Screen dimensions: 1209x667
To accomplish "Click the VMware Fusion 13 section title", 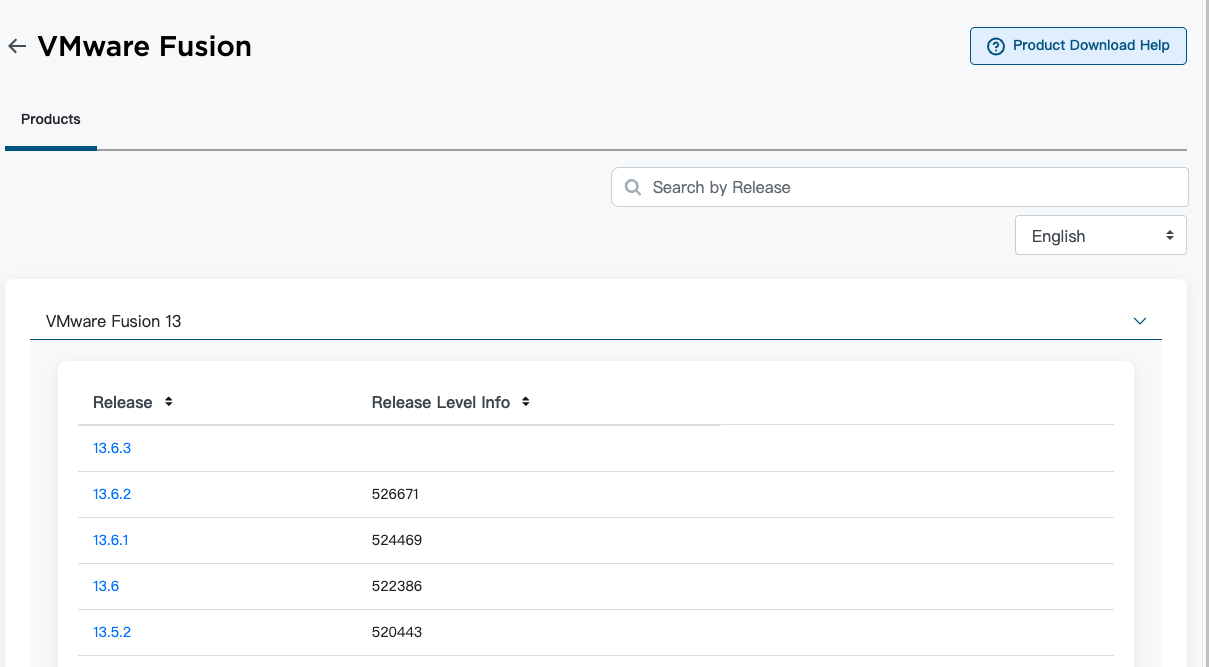I will [114, 321].
